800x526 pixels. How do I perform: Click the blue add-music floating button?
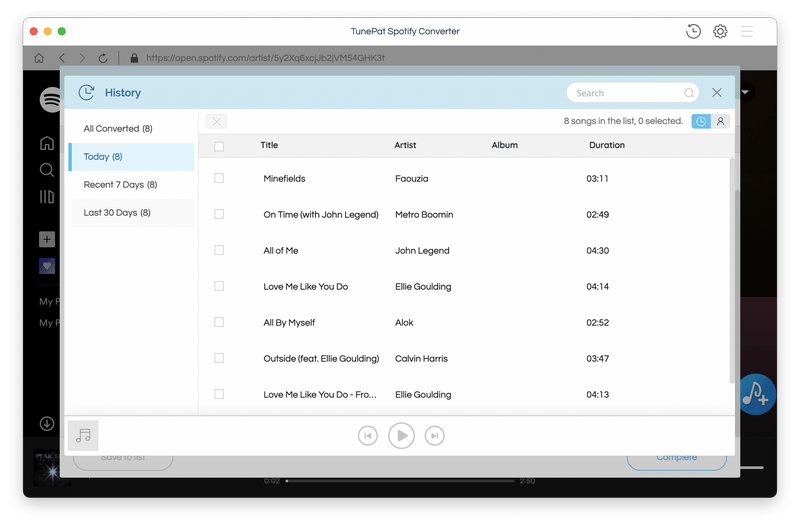pyautogui.click(x=757, y=394)
